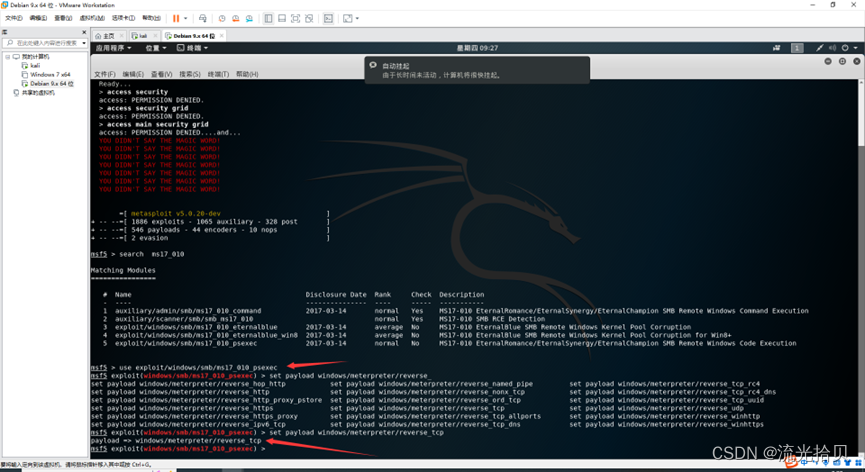This screenshot has height=472, width=865.
Task: Maximize the terminal window
Action: 842,61
